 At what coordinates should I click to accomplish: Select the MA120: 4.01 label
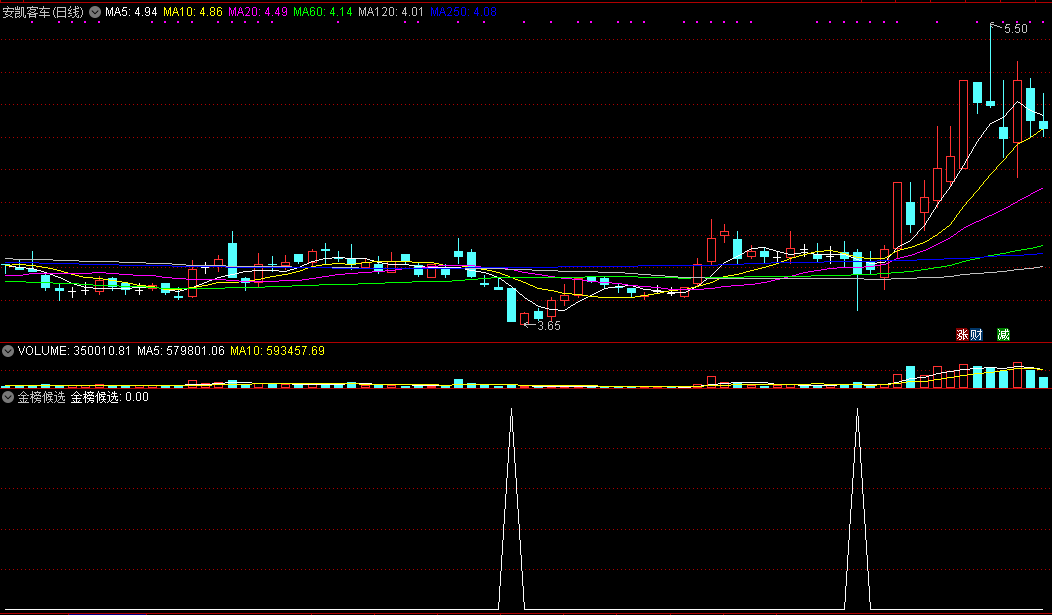click(391, 12)
